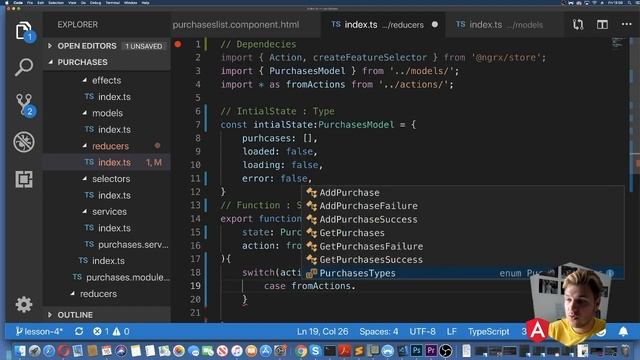Switch branch via lesson-4* in status bar
Image resolution: width=640 pixels, height=360 pixels.
pyautogui.click(x=39, y=331)
